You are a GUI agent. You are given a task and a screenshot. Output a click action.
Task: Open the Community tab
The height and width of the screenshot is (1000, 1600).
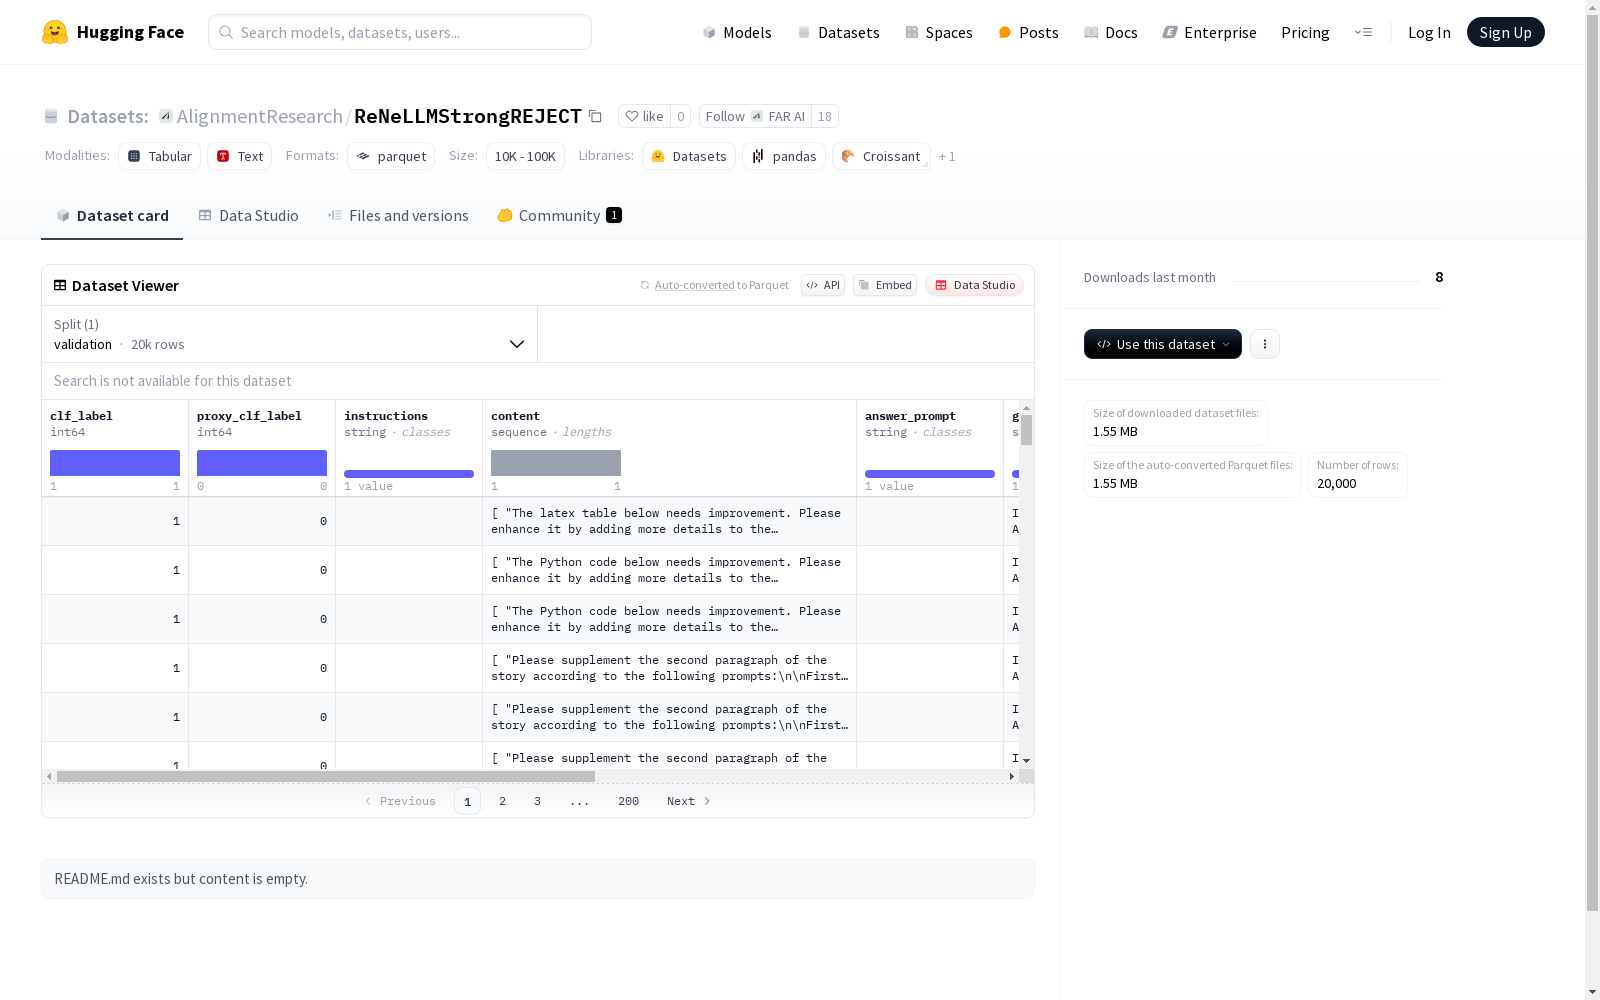[x=559, y=216]
